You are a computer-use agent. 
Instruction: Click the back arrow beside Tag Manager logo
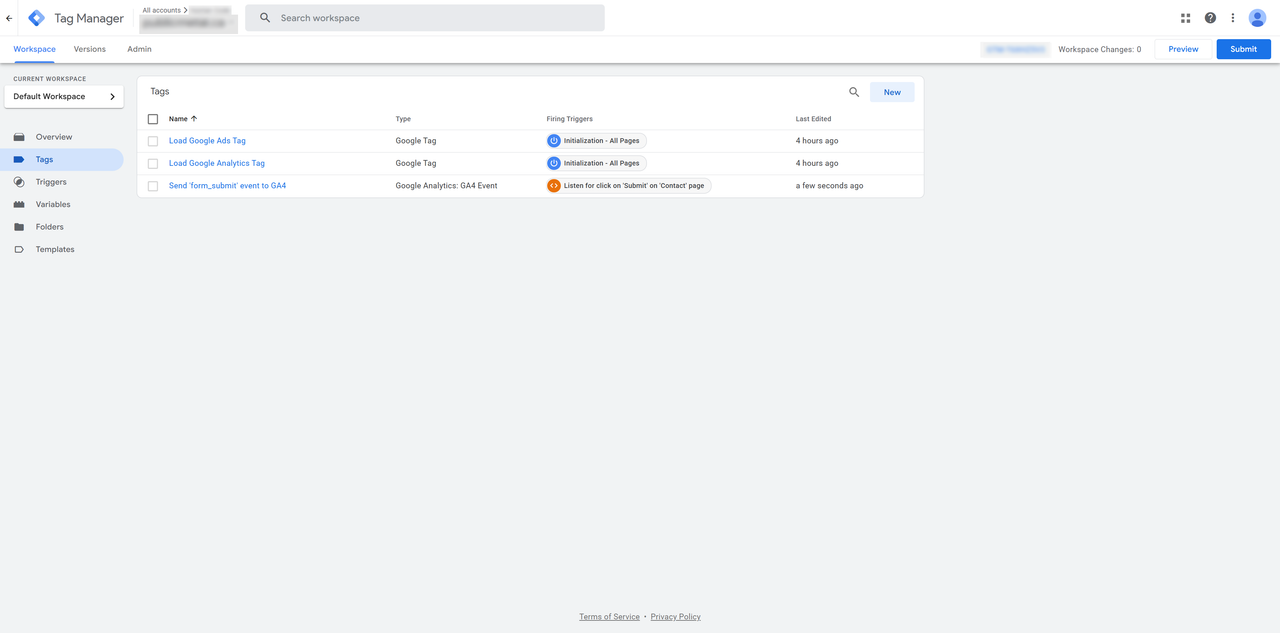pos(9,18)
